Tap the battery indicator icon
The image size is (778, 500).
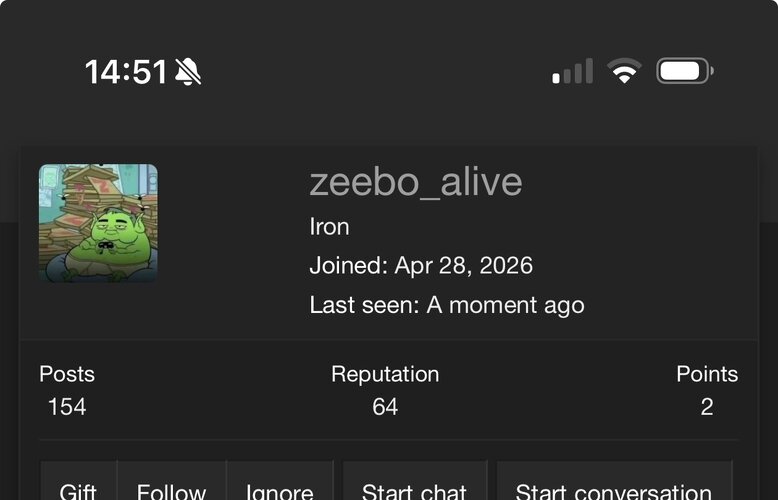685,71
